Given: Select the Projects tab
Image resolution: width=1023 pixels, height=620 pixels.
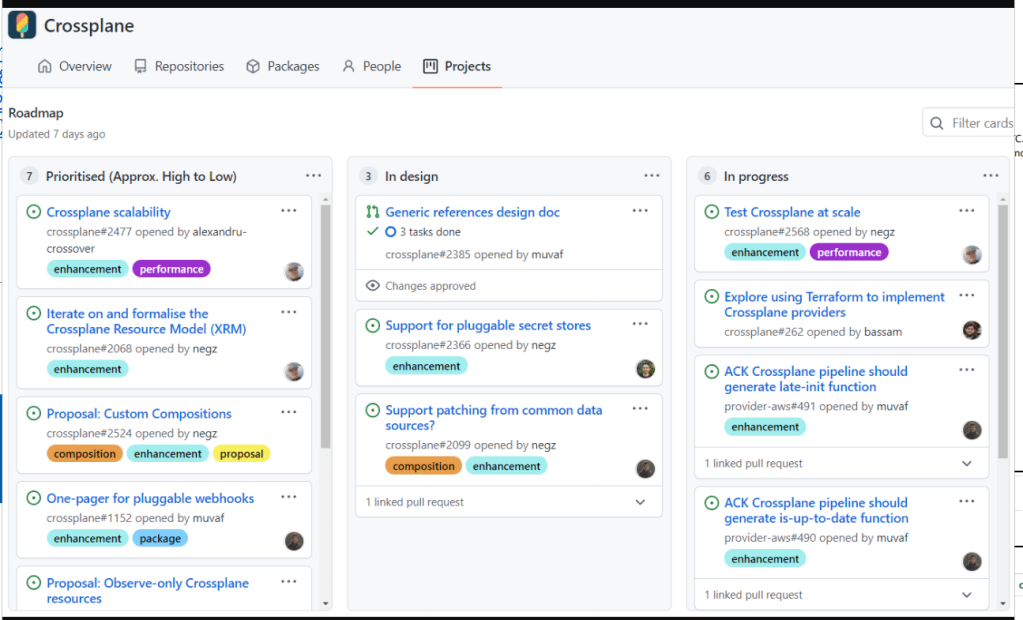Looking at the screenshot, I should [x=457, y=67].
